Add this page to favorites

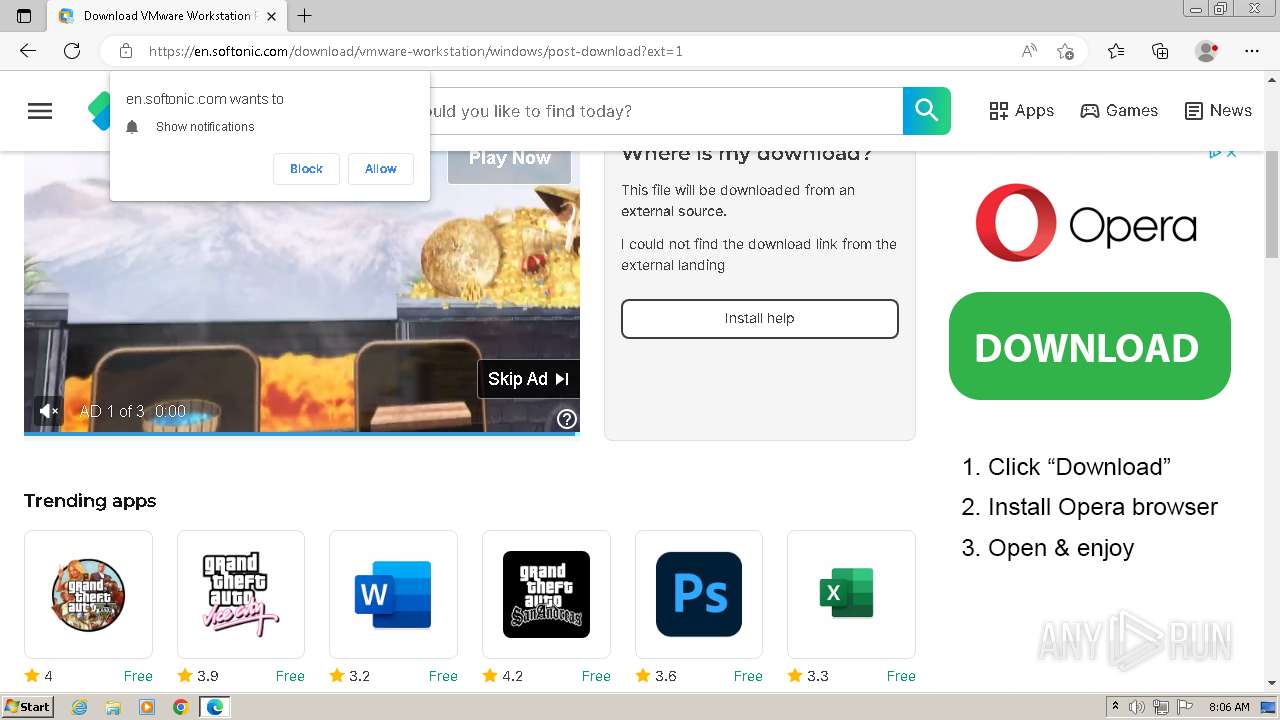pyautogui.click(x=1065, y=51)
